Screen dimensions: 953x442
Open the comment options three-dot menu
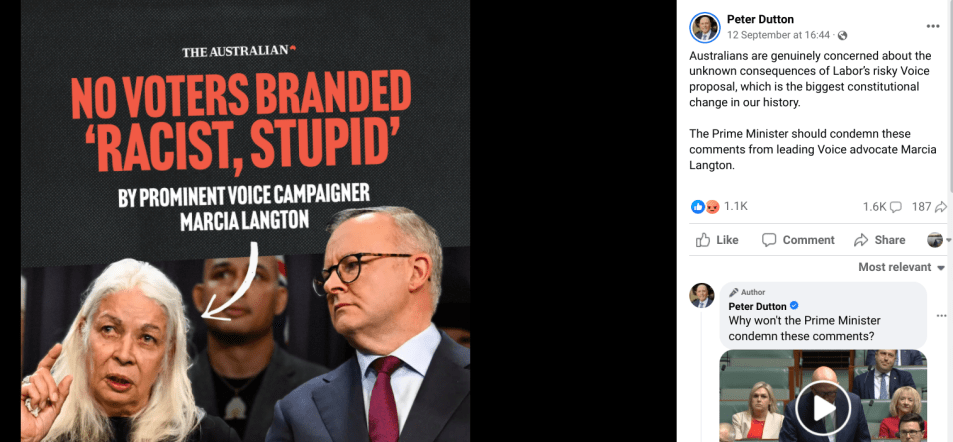(941, 316)
